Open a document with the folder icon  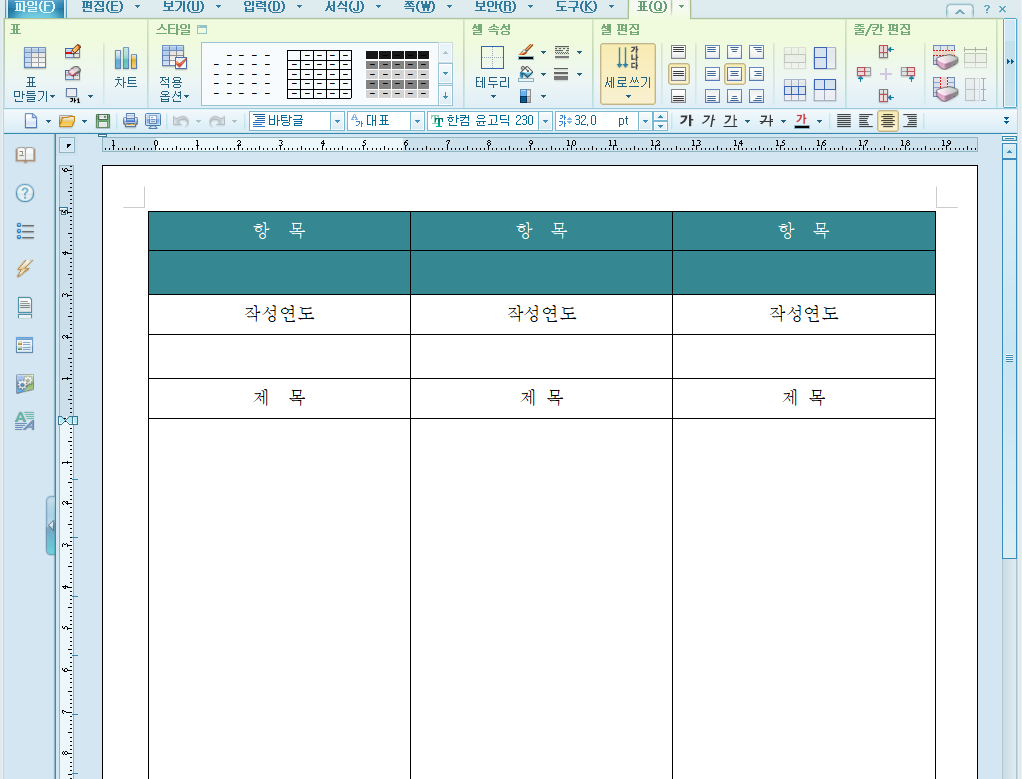67,121
